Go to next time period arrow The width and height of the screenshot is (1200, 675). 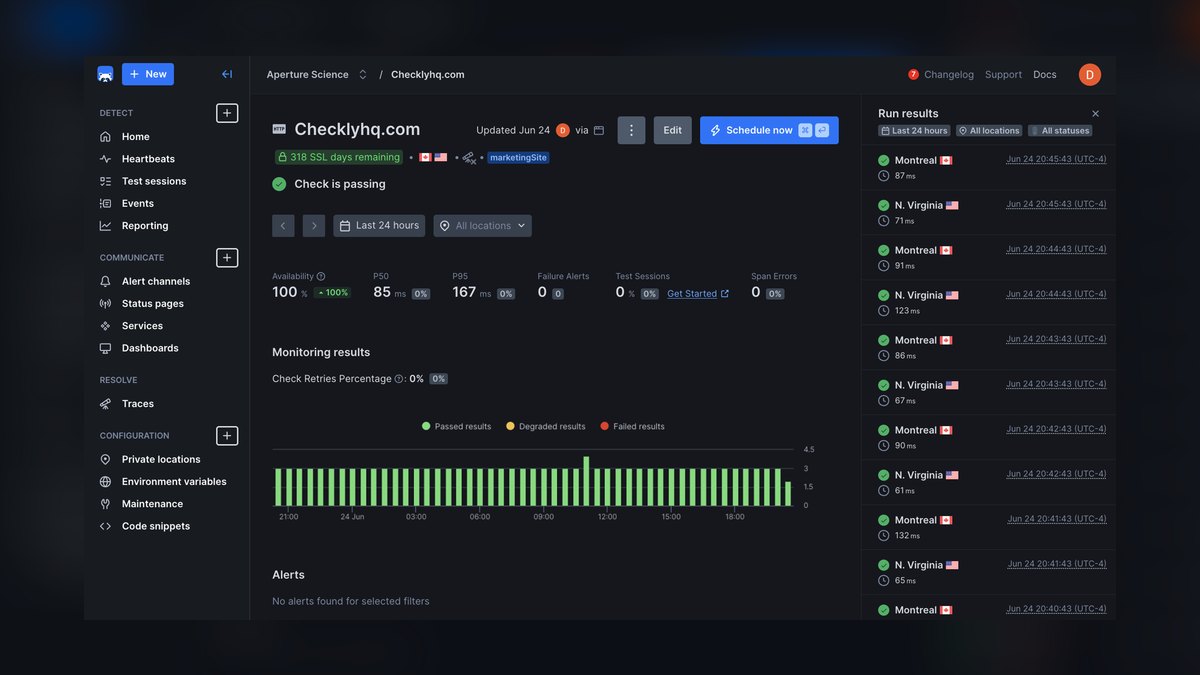pos(314,226)
